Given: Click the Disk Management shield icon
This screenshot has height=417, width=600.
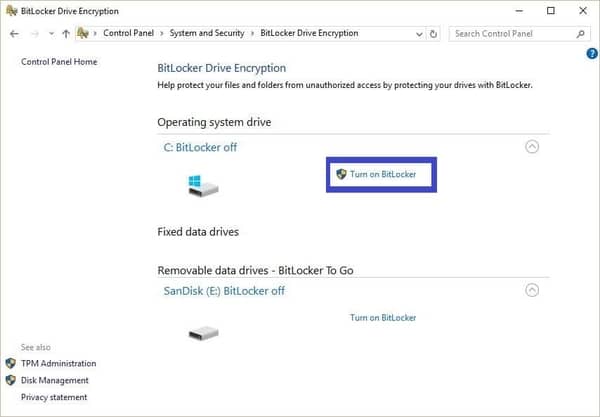Looking at the screenshot, I should (11, 380).
